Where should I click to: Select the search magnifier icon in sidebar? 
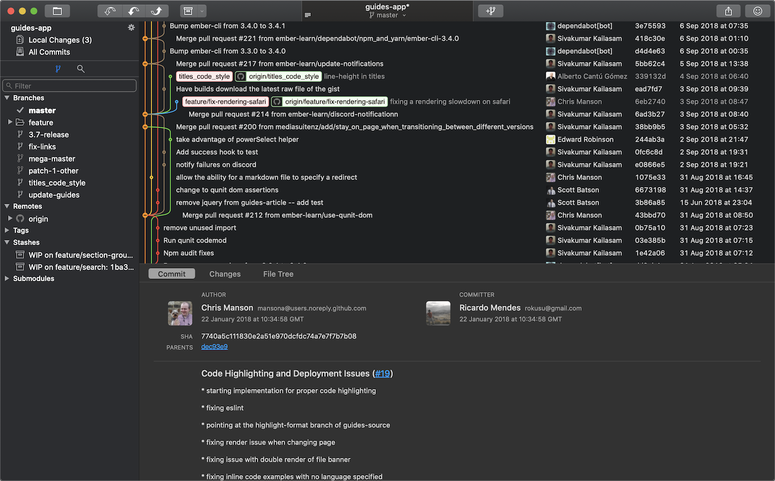click(x=81, y=69)
